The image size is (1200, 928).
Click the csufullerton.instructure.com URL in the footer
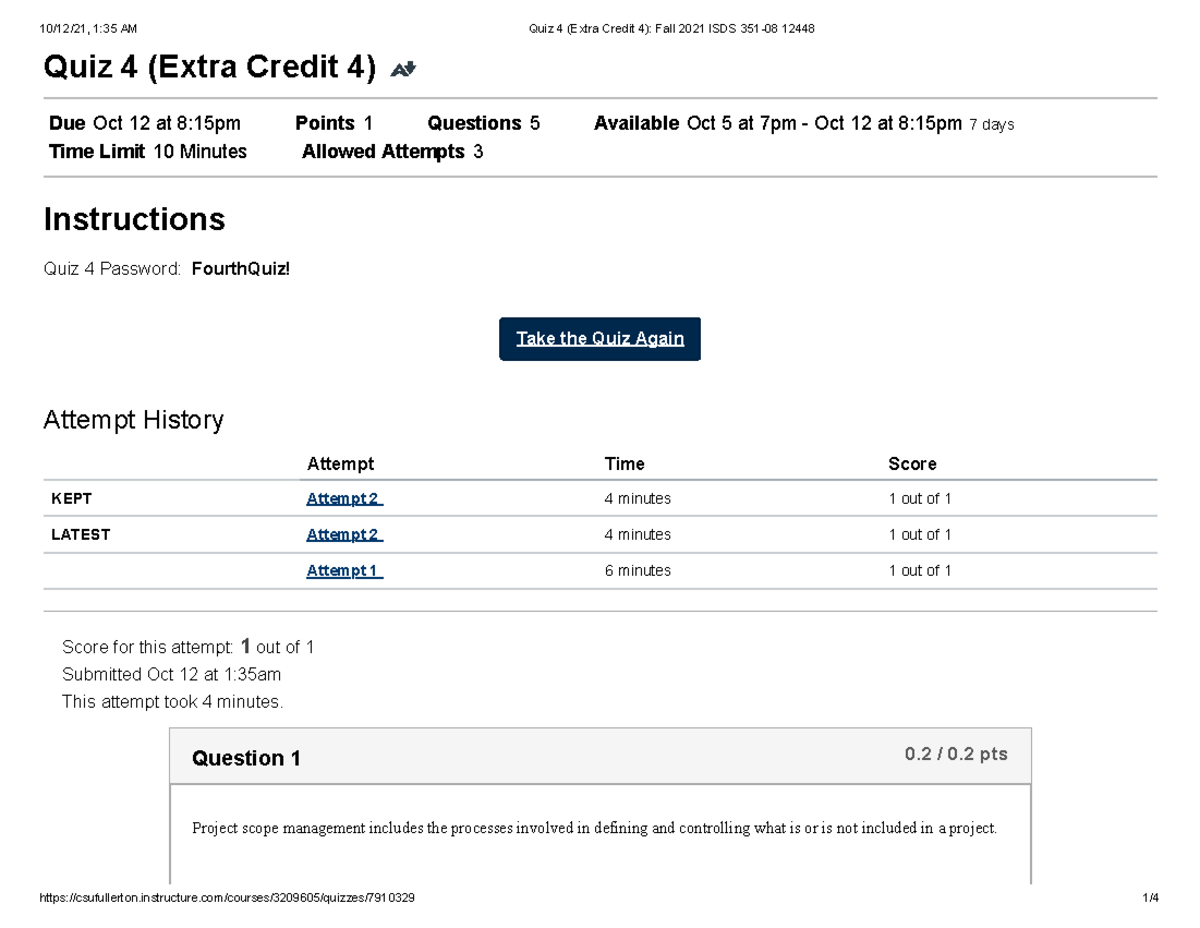pos(227,897)
